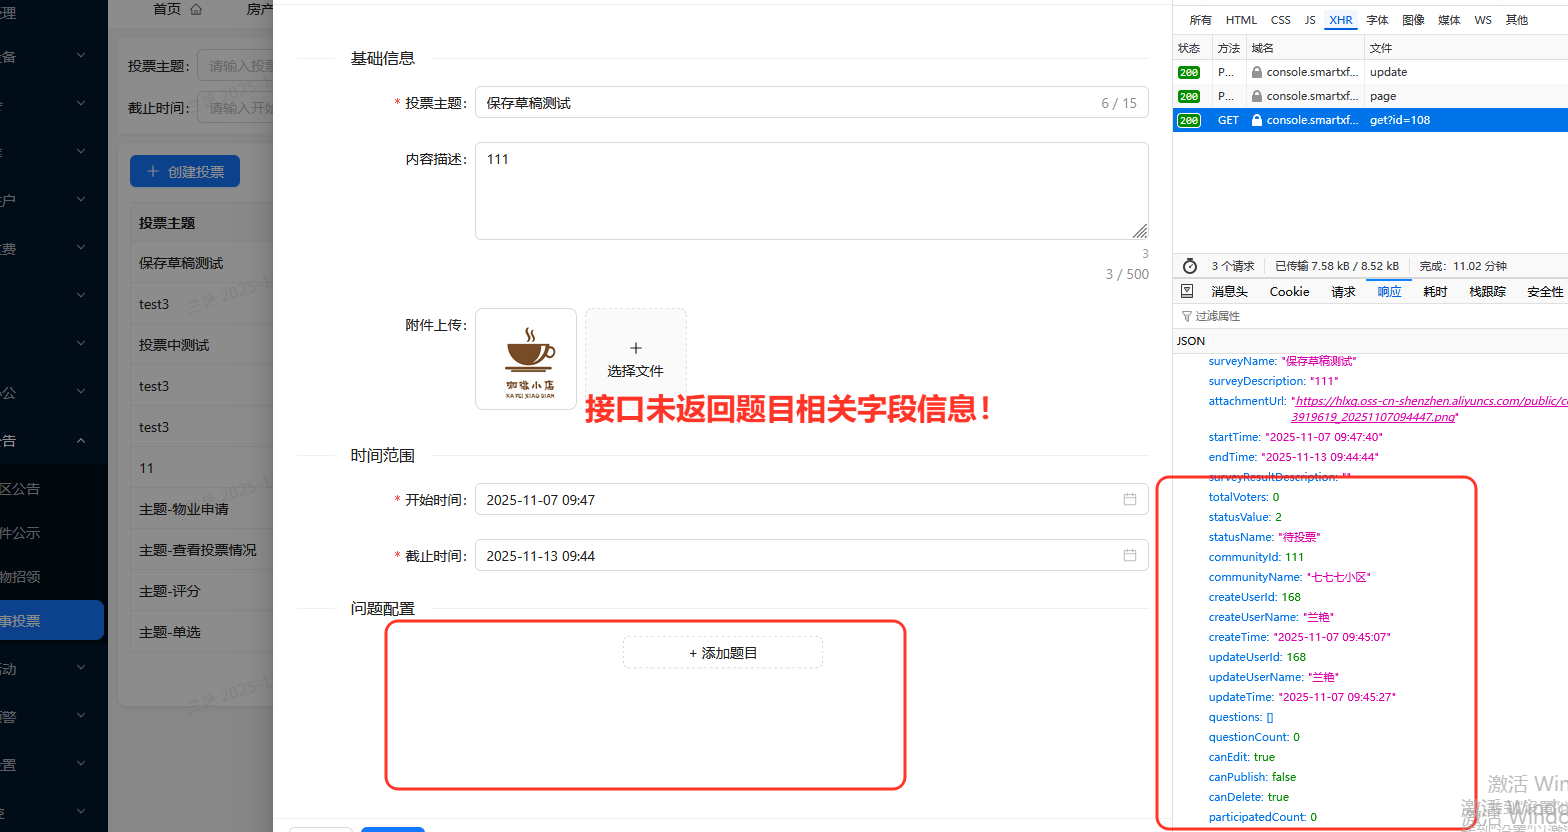Click the + 添加题目 button
Viewport: 1568px width, 832px height.
(723, 652)
